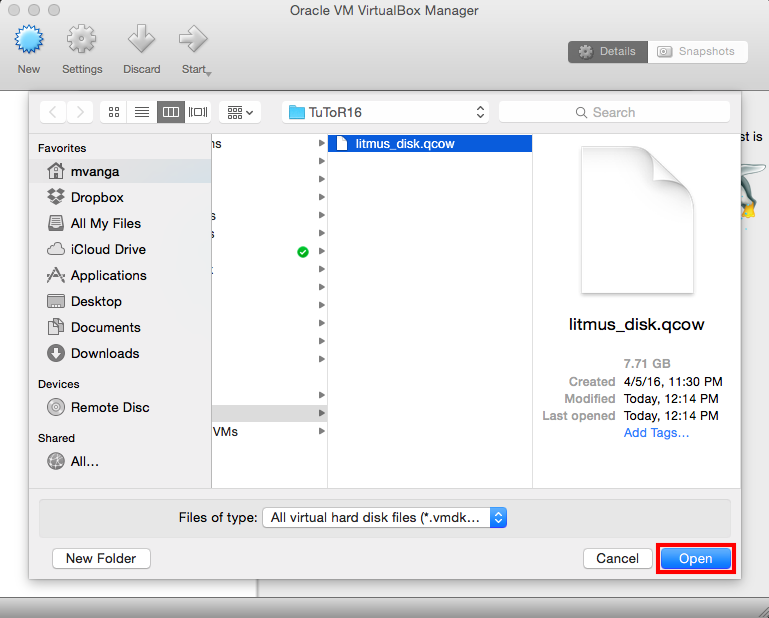Screen dimensions: 769x618
Task: Click Cancel button
Action: (x=617, y=558)
